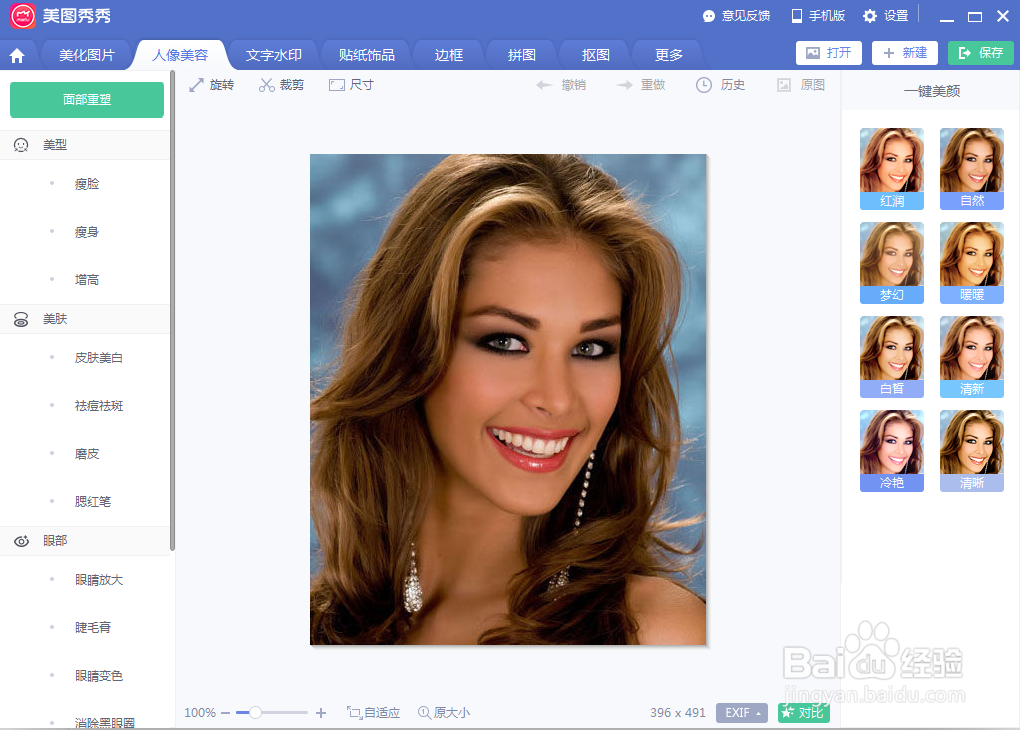Screen dimensions: 1020x730
Task: Choose the 增高 heighten option
Action: [x=87, y=280]
